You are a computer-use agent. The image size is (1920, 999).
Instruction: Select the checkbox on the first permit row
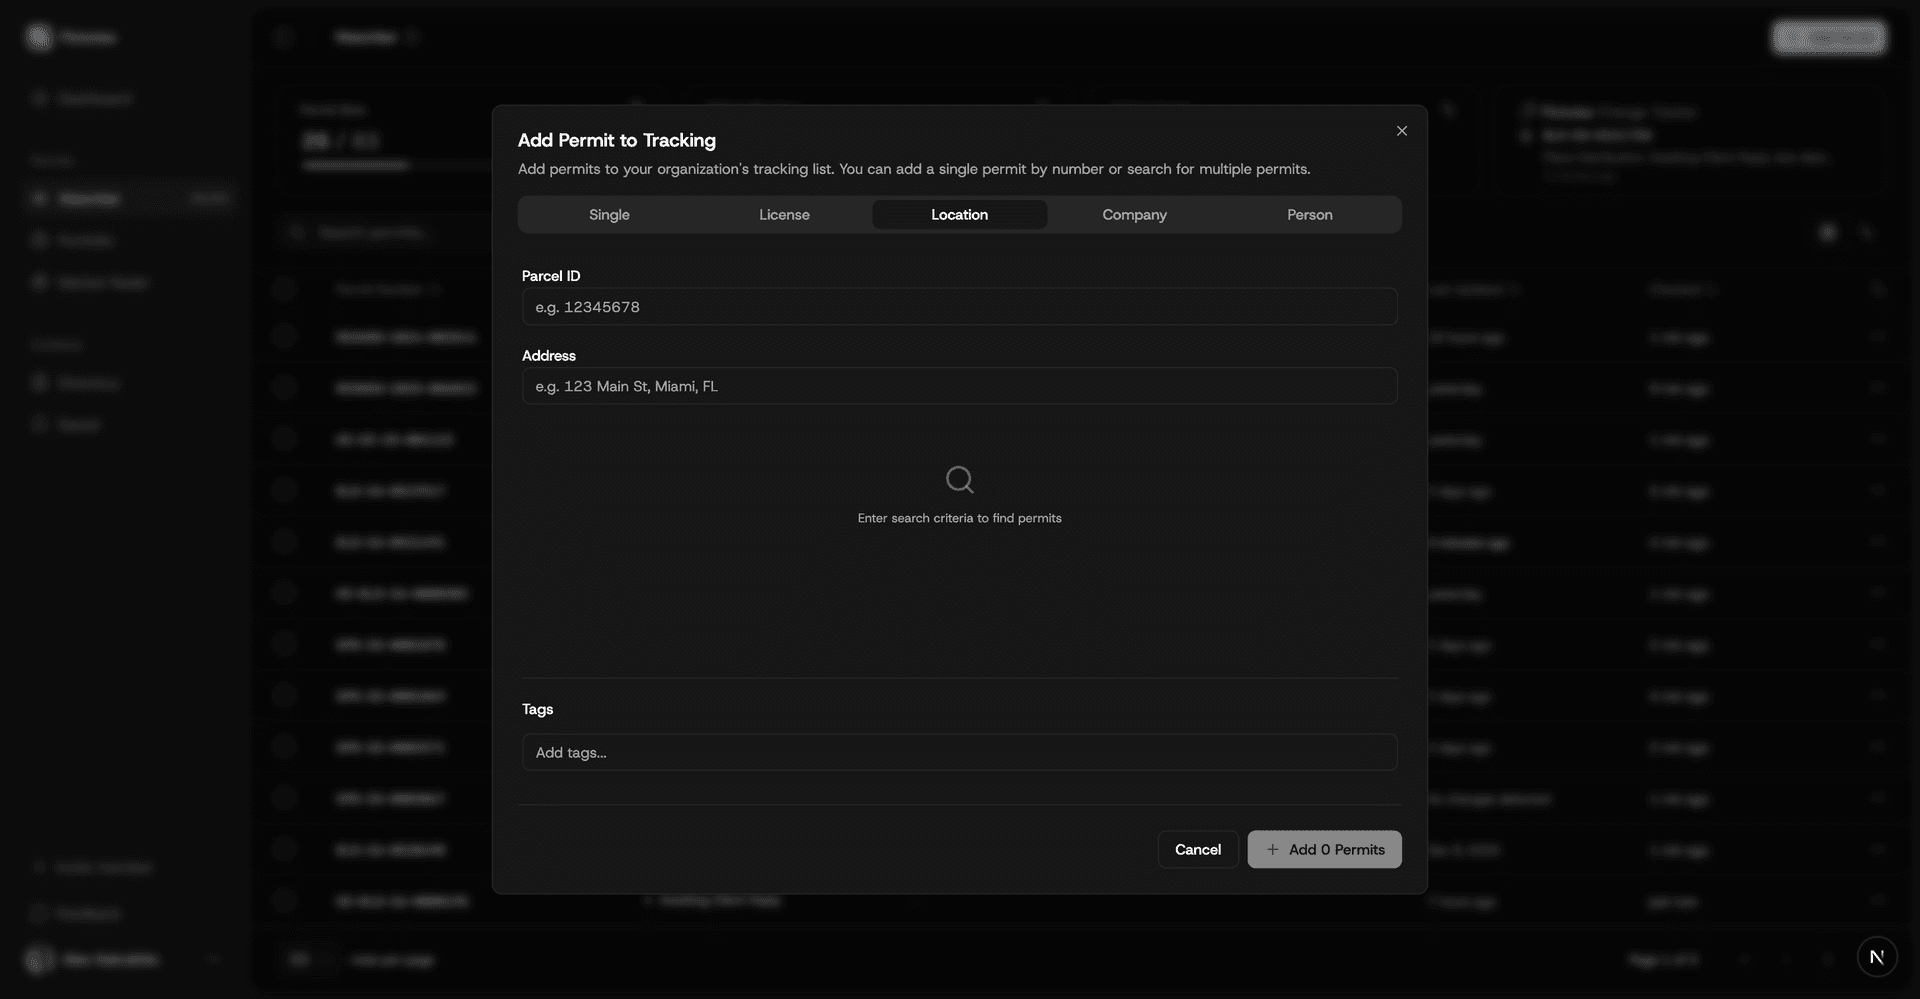coord(285,336)
